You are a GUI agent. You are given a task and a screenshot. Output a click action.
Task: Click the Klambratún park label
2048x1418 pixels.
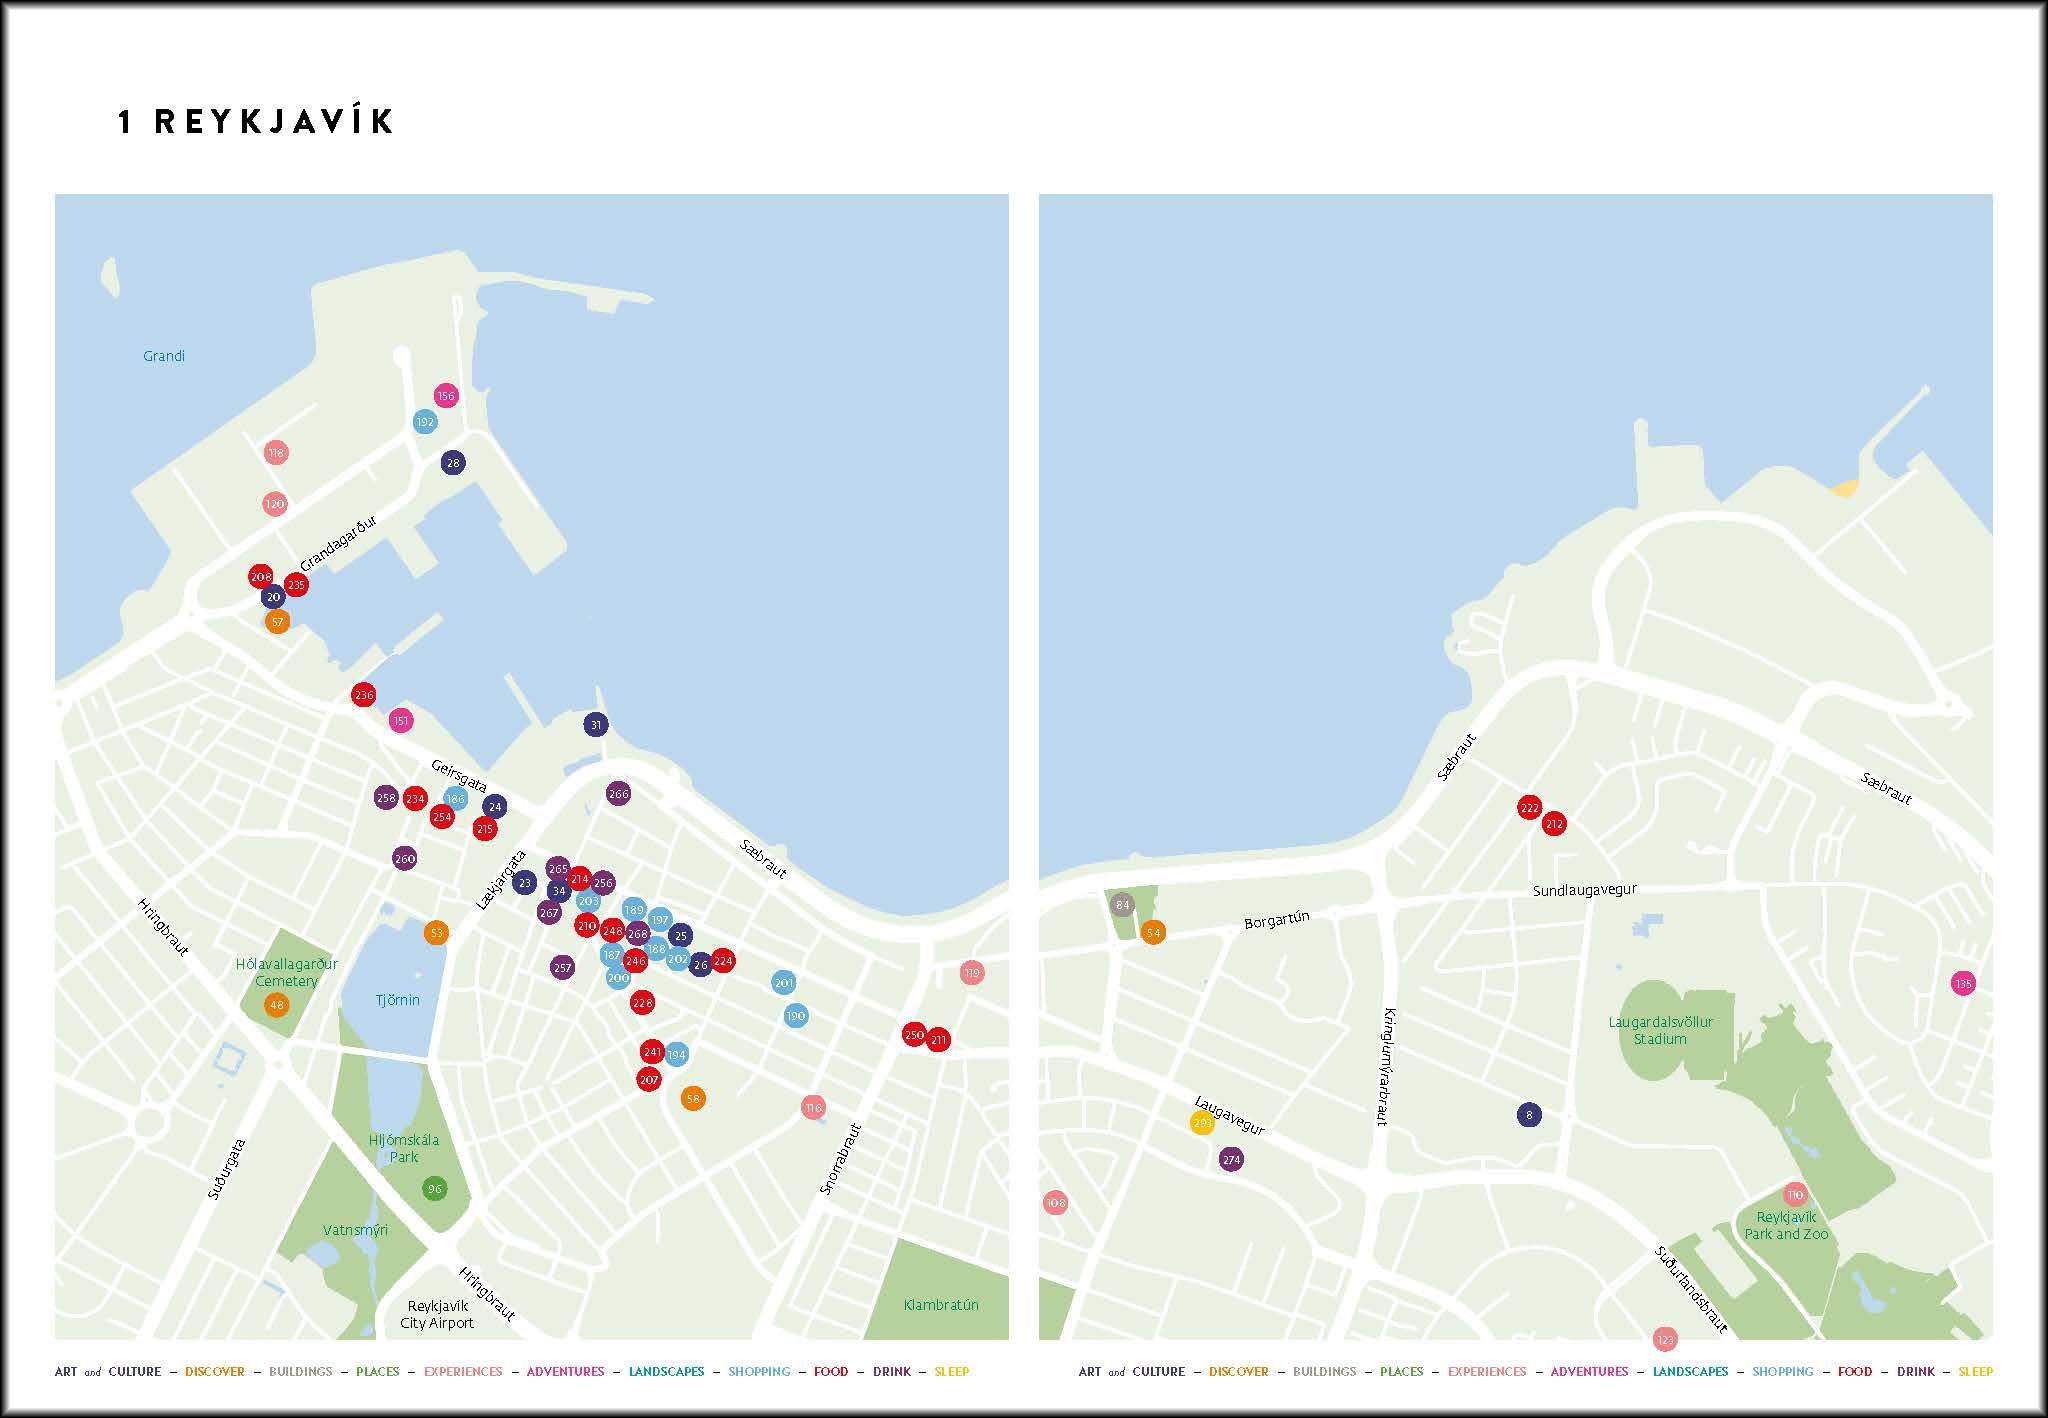tap(940, 1305)
